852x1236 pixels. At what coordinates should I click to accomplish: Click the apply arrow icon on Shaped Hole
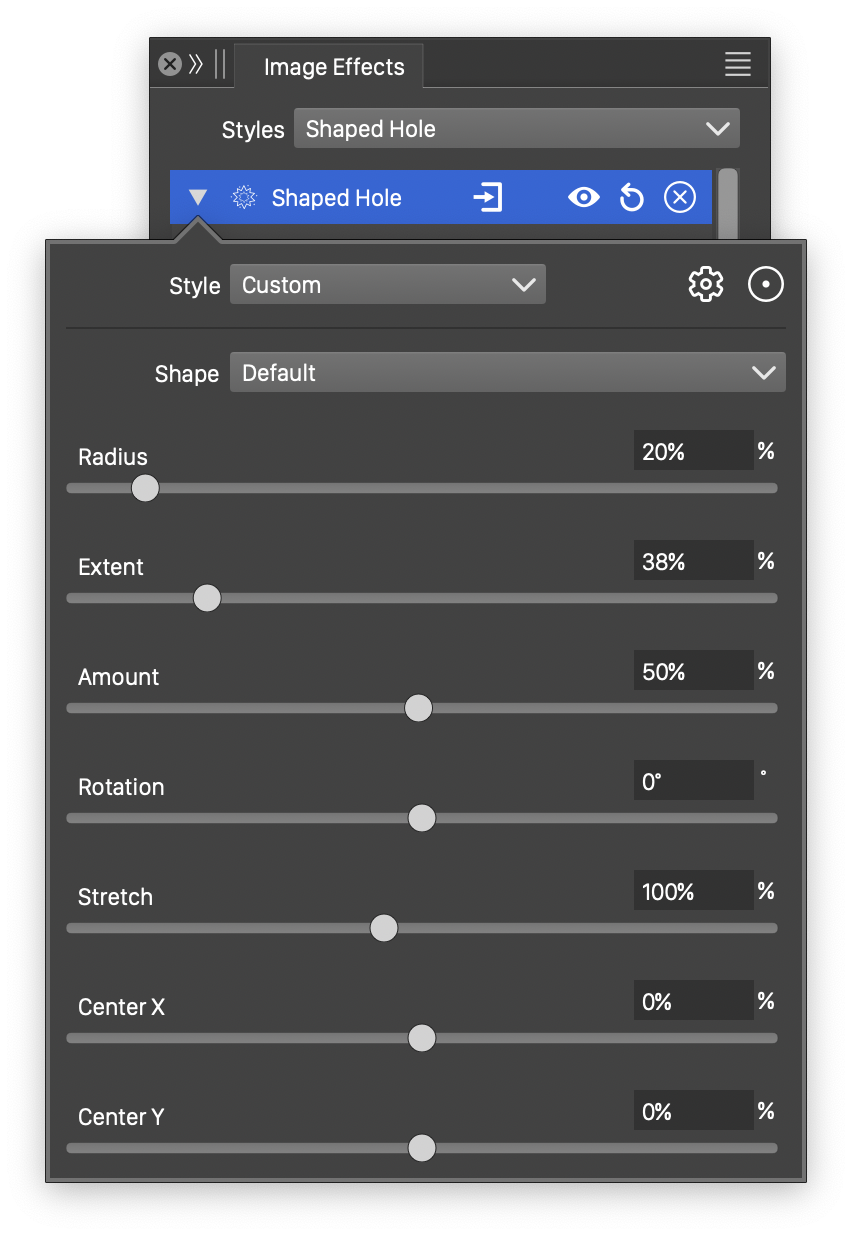pos(487,198)
